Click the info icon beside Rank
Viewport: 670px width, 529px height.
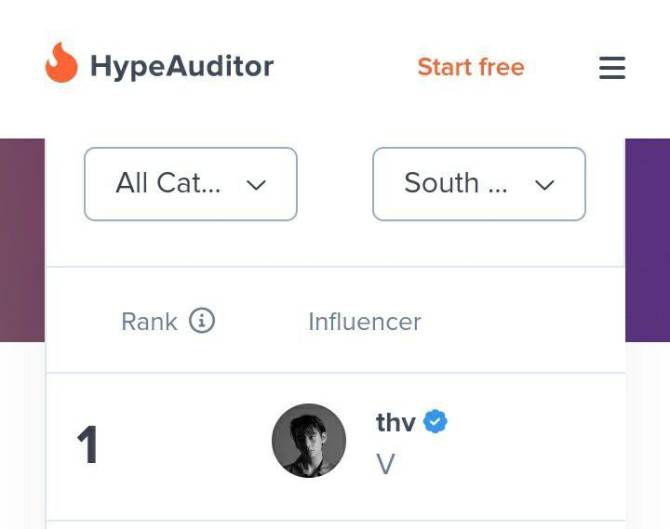point(202,320)
